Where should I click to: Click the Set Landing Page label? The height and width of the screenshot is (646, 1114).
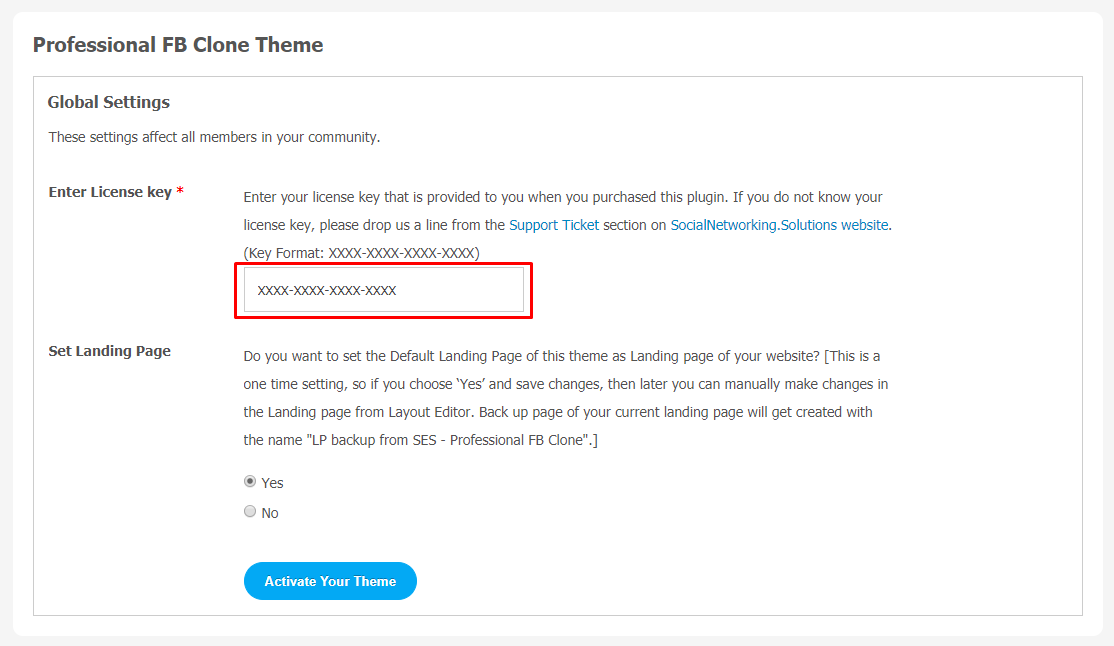[109, 351]
